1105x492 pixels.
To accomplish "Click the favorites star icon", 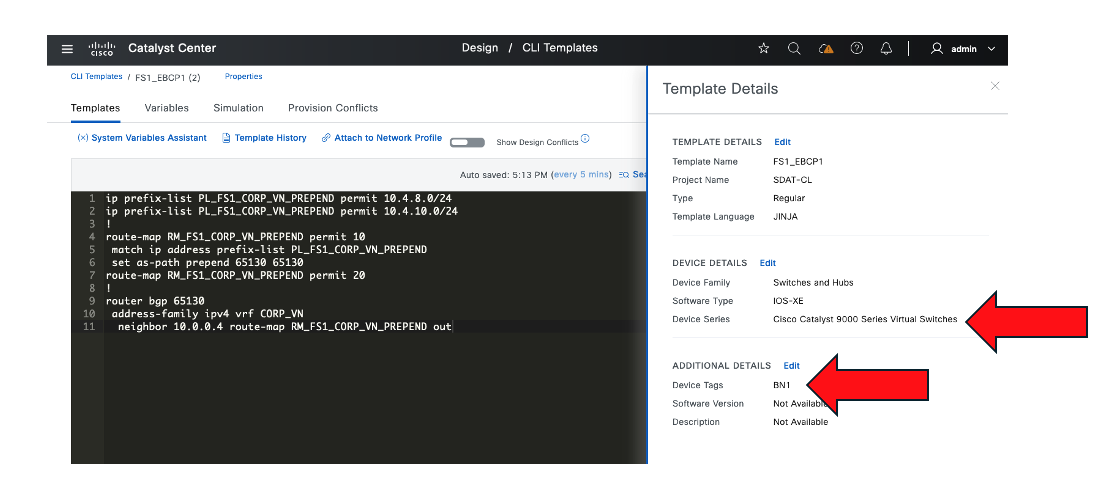I will pos(764,48).
